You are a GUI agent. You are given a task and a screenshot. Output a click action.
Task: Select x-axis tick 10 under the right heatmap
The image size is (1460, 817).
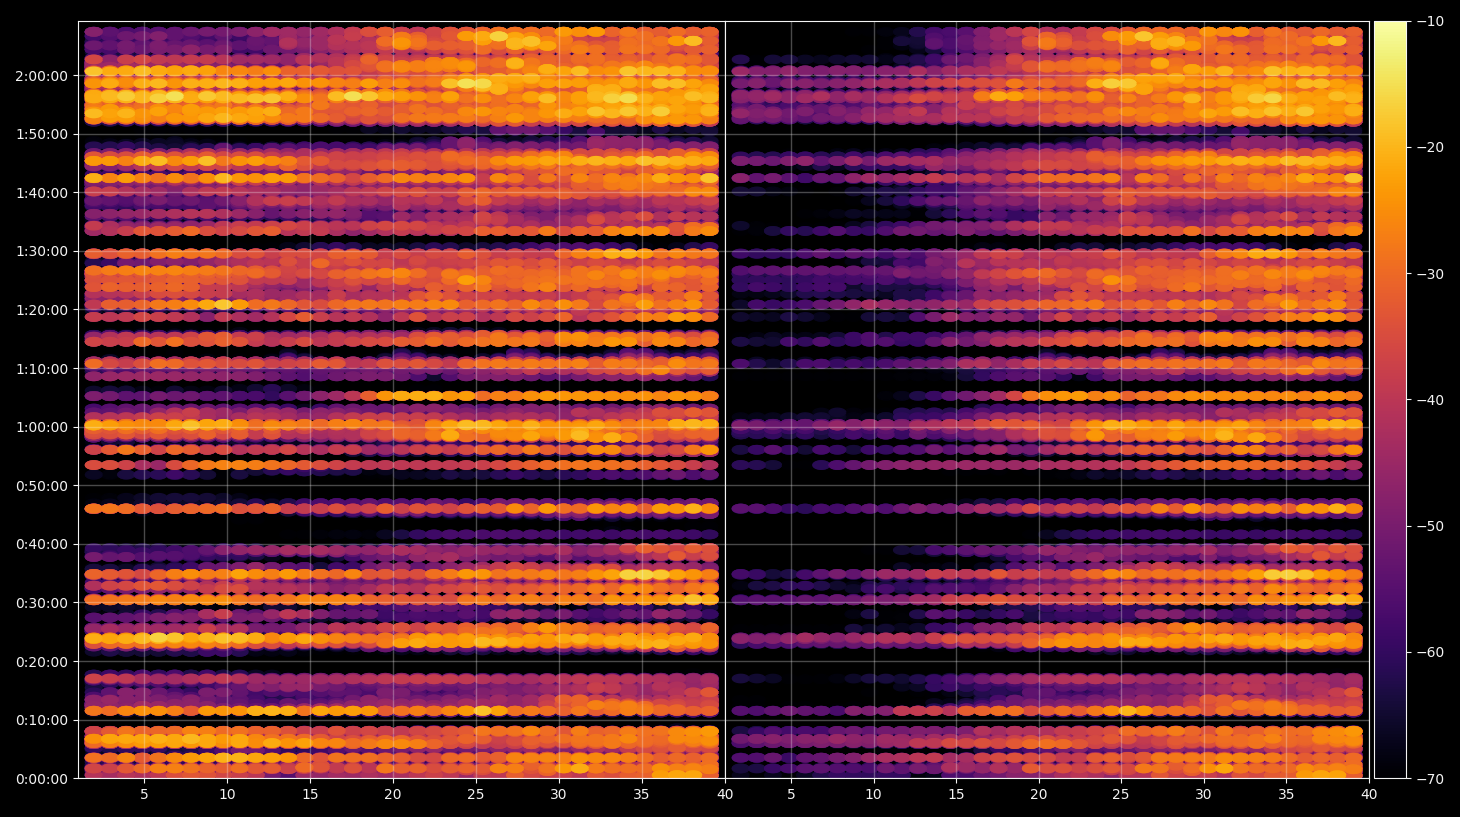click(873, 795)
